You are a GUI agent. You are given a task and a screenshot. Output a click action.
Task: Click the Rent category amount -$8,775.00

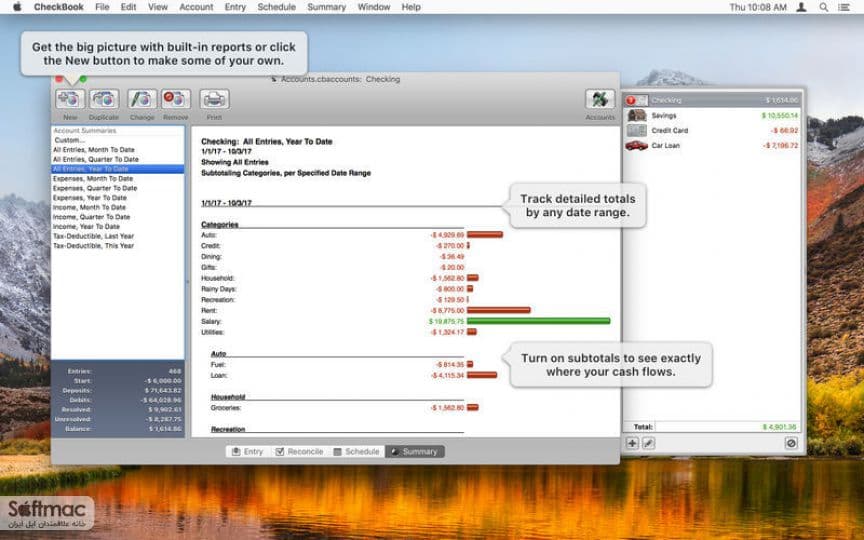[447, 311]
